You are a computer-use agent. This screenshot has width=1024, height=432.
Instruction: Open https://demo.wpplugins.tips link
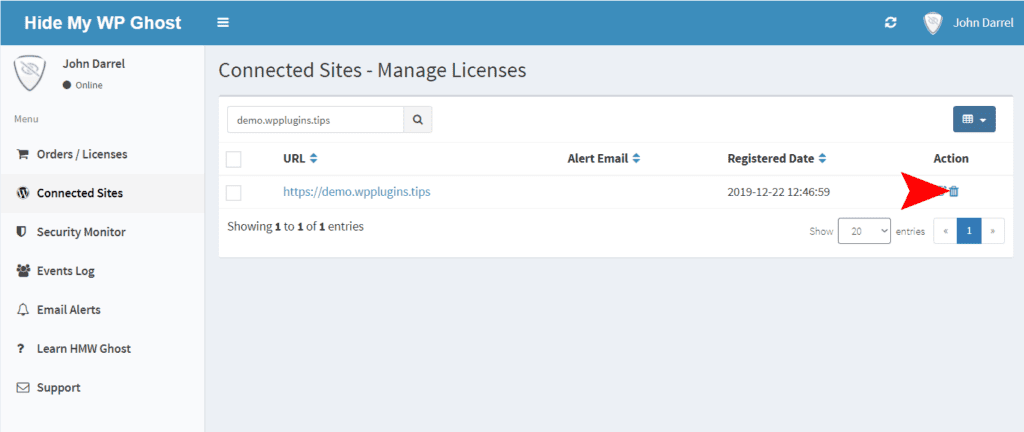point(357,192)
